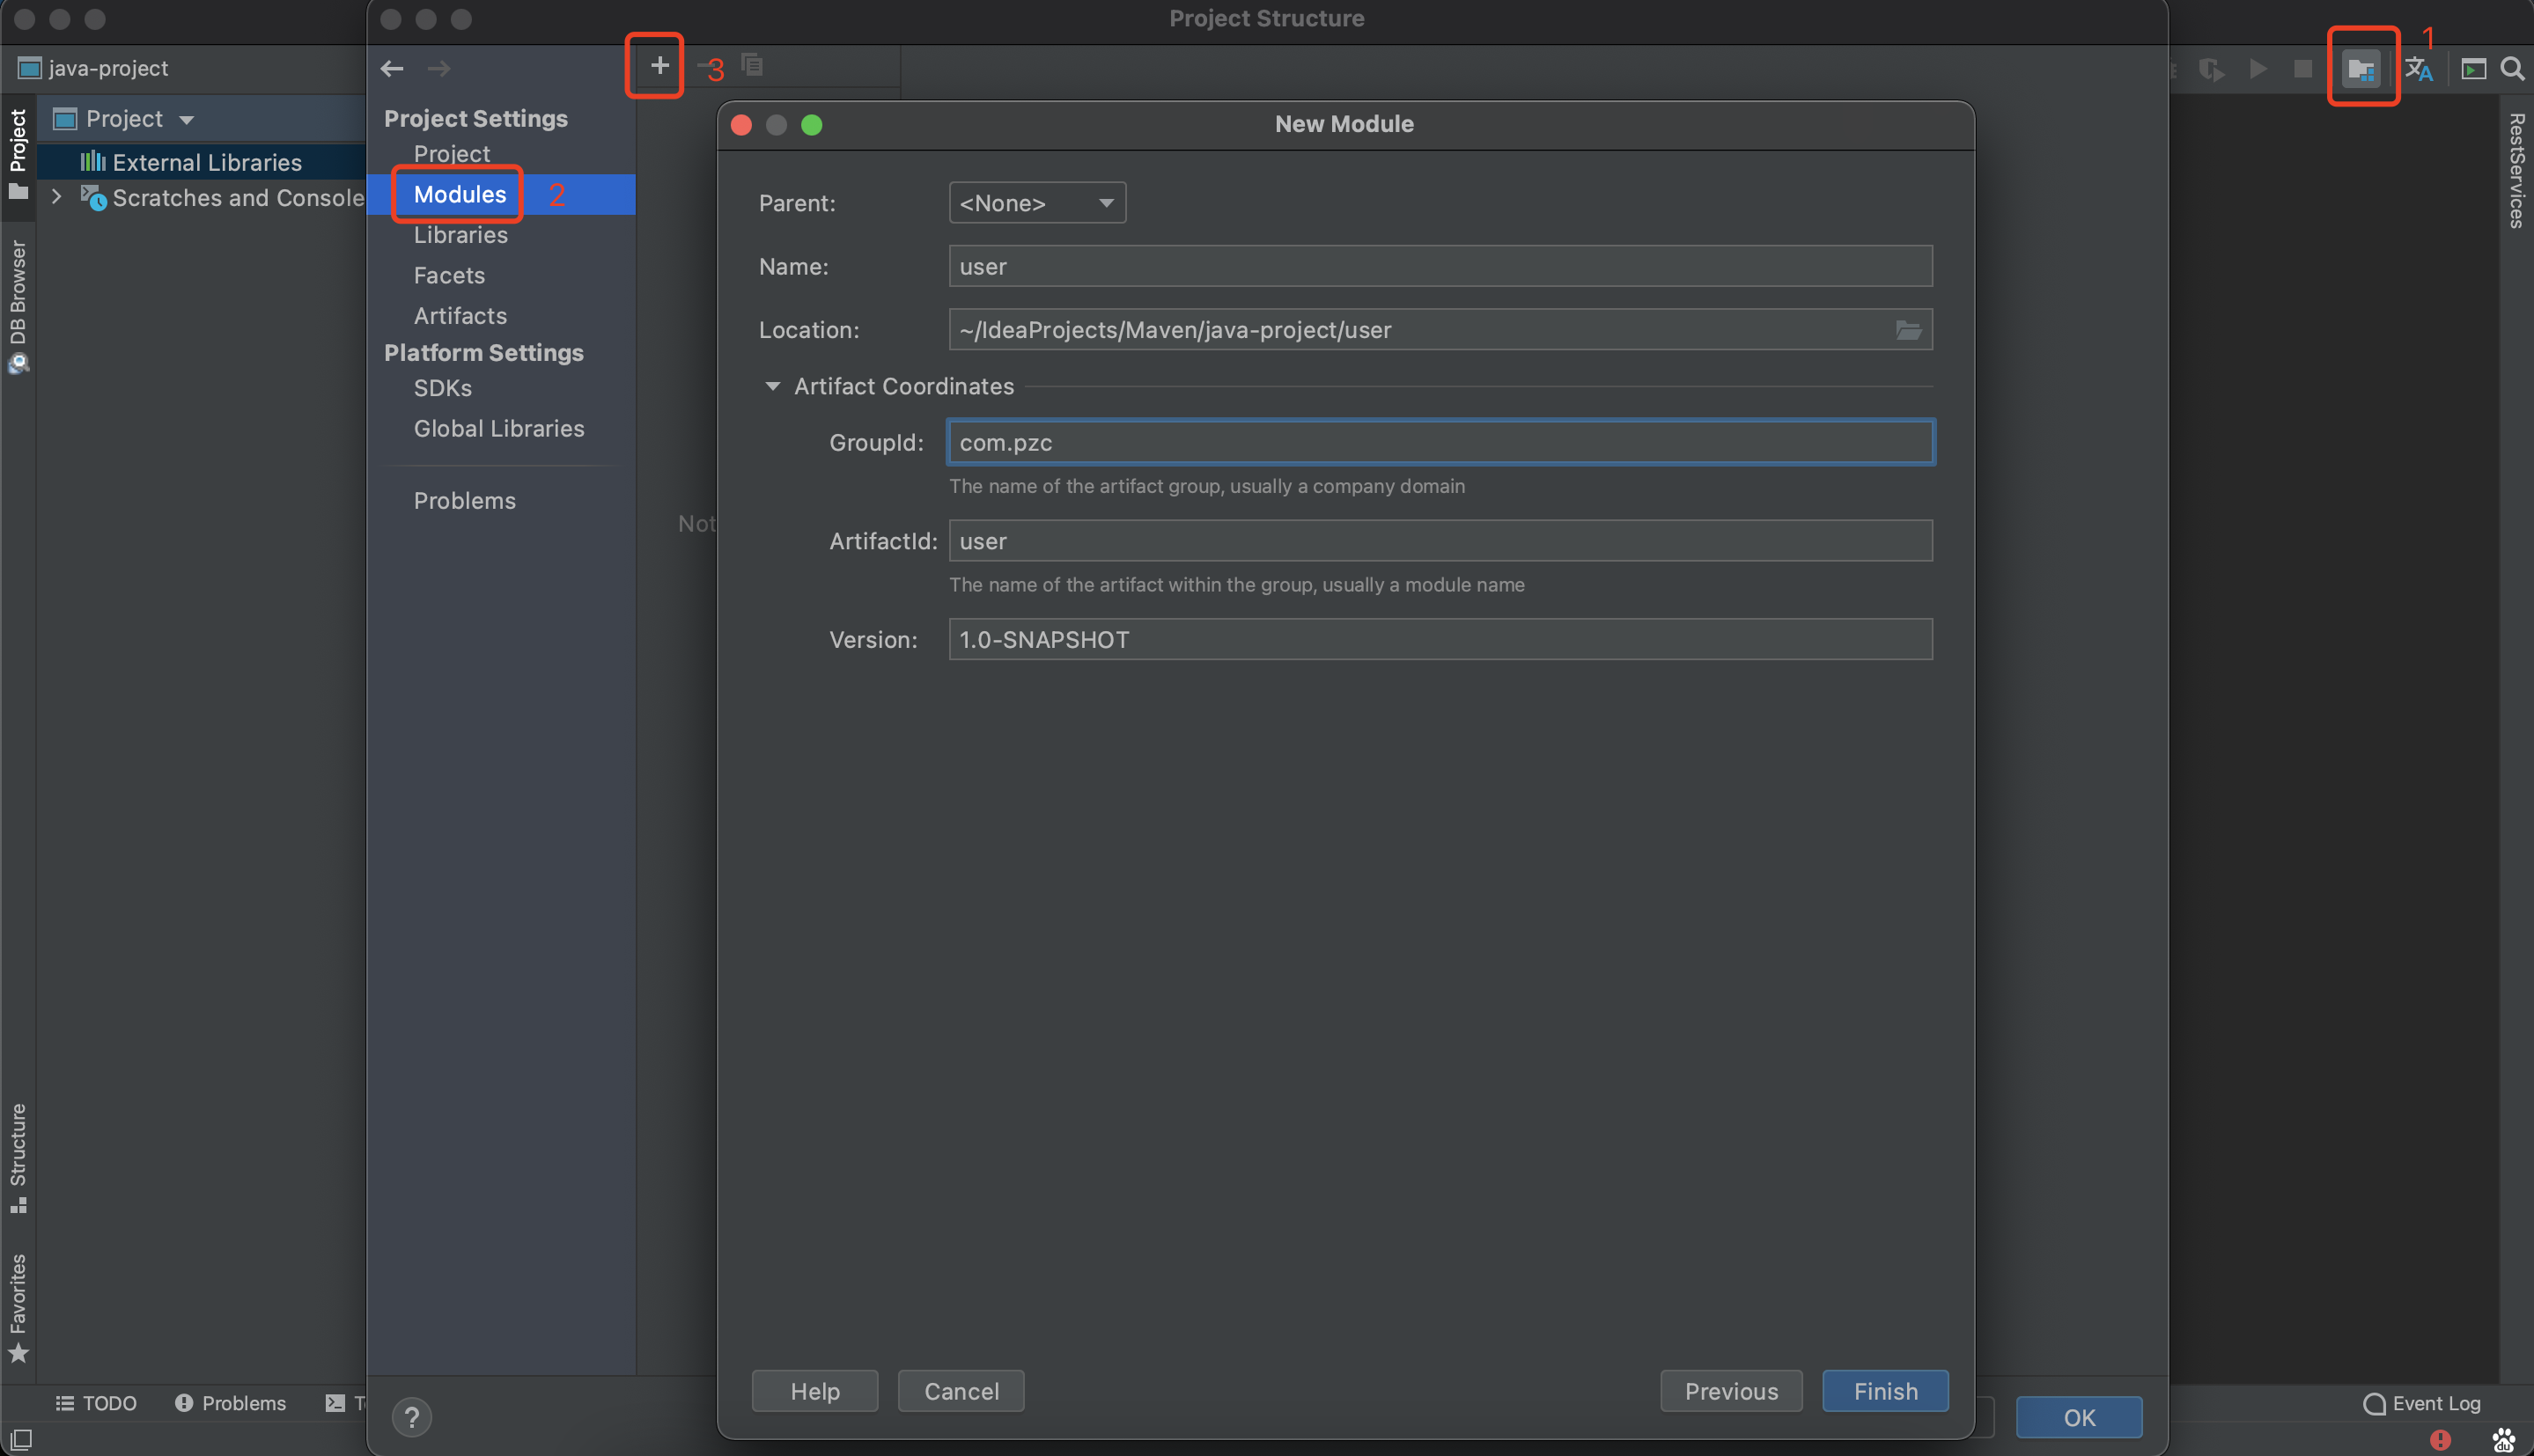This screenshot has height=1456, width=2534.
Task: Select Libraries in Project Settings
Action: (x=460, y=235)
